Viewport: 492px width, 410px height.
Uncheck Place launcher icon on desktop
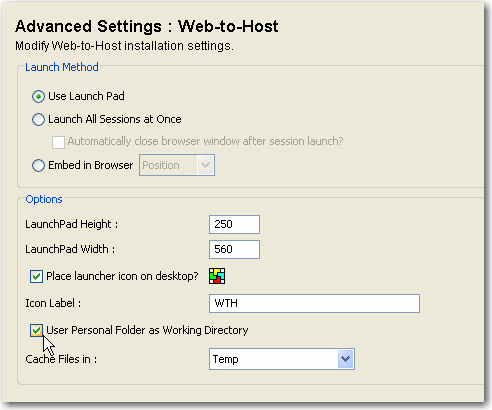tap(36, 276)
